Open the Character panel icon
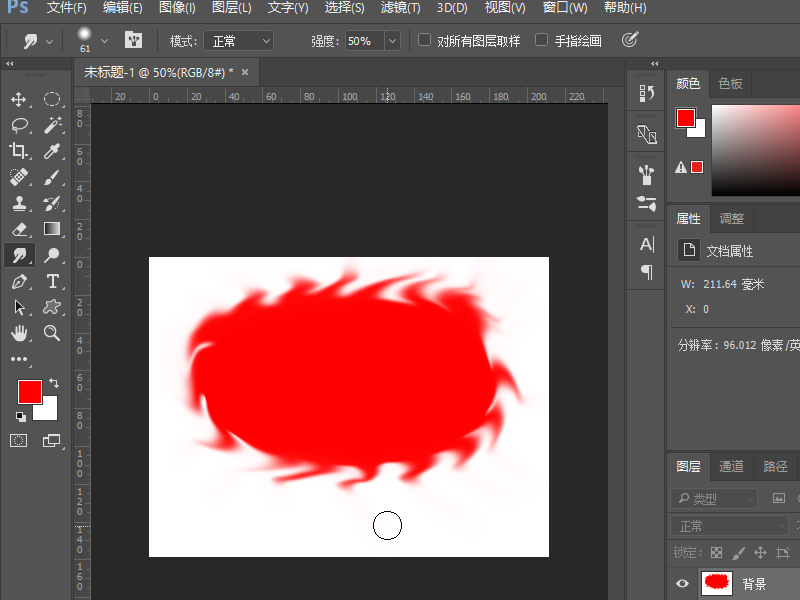 pos(646,244)
